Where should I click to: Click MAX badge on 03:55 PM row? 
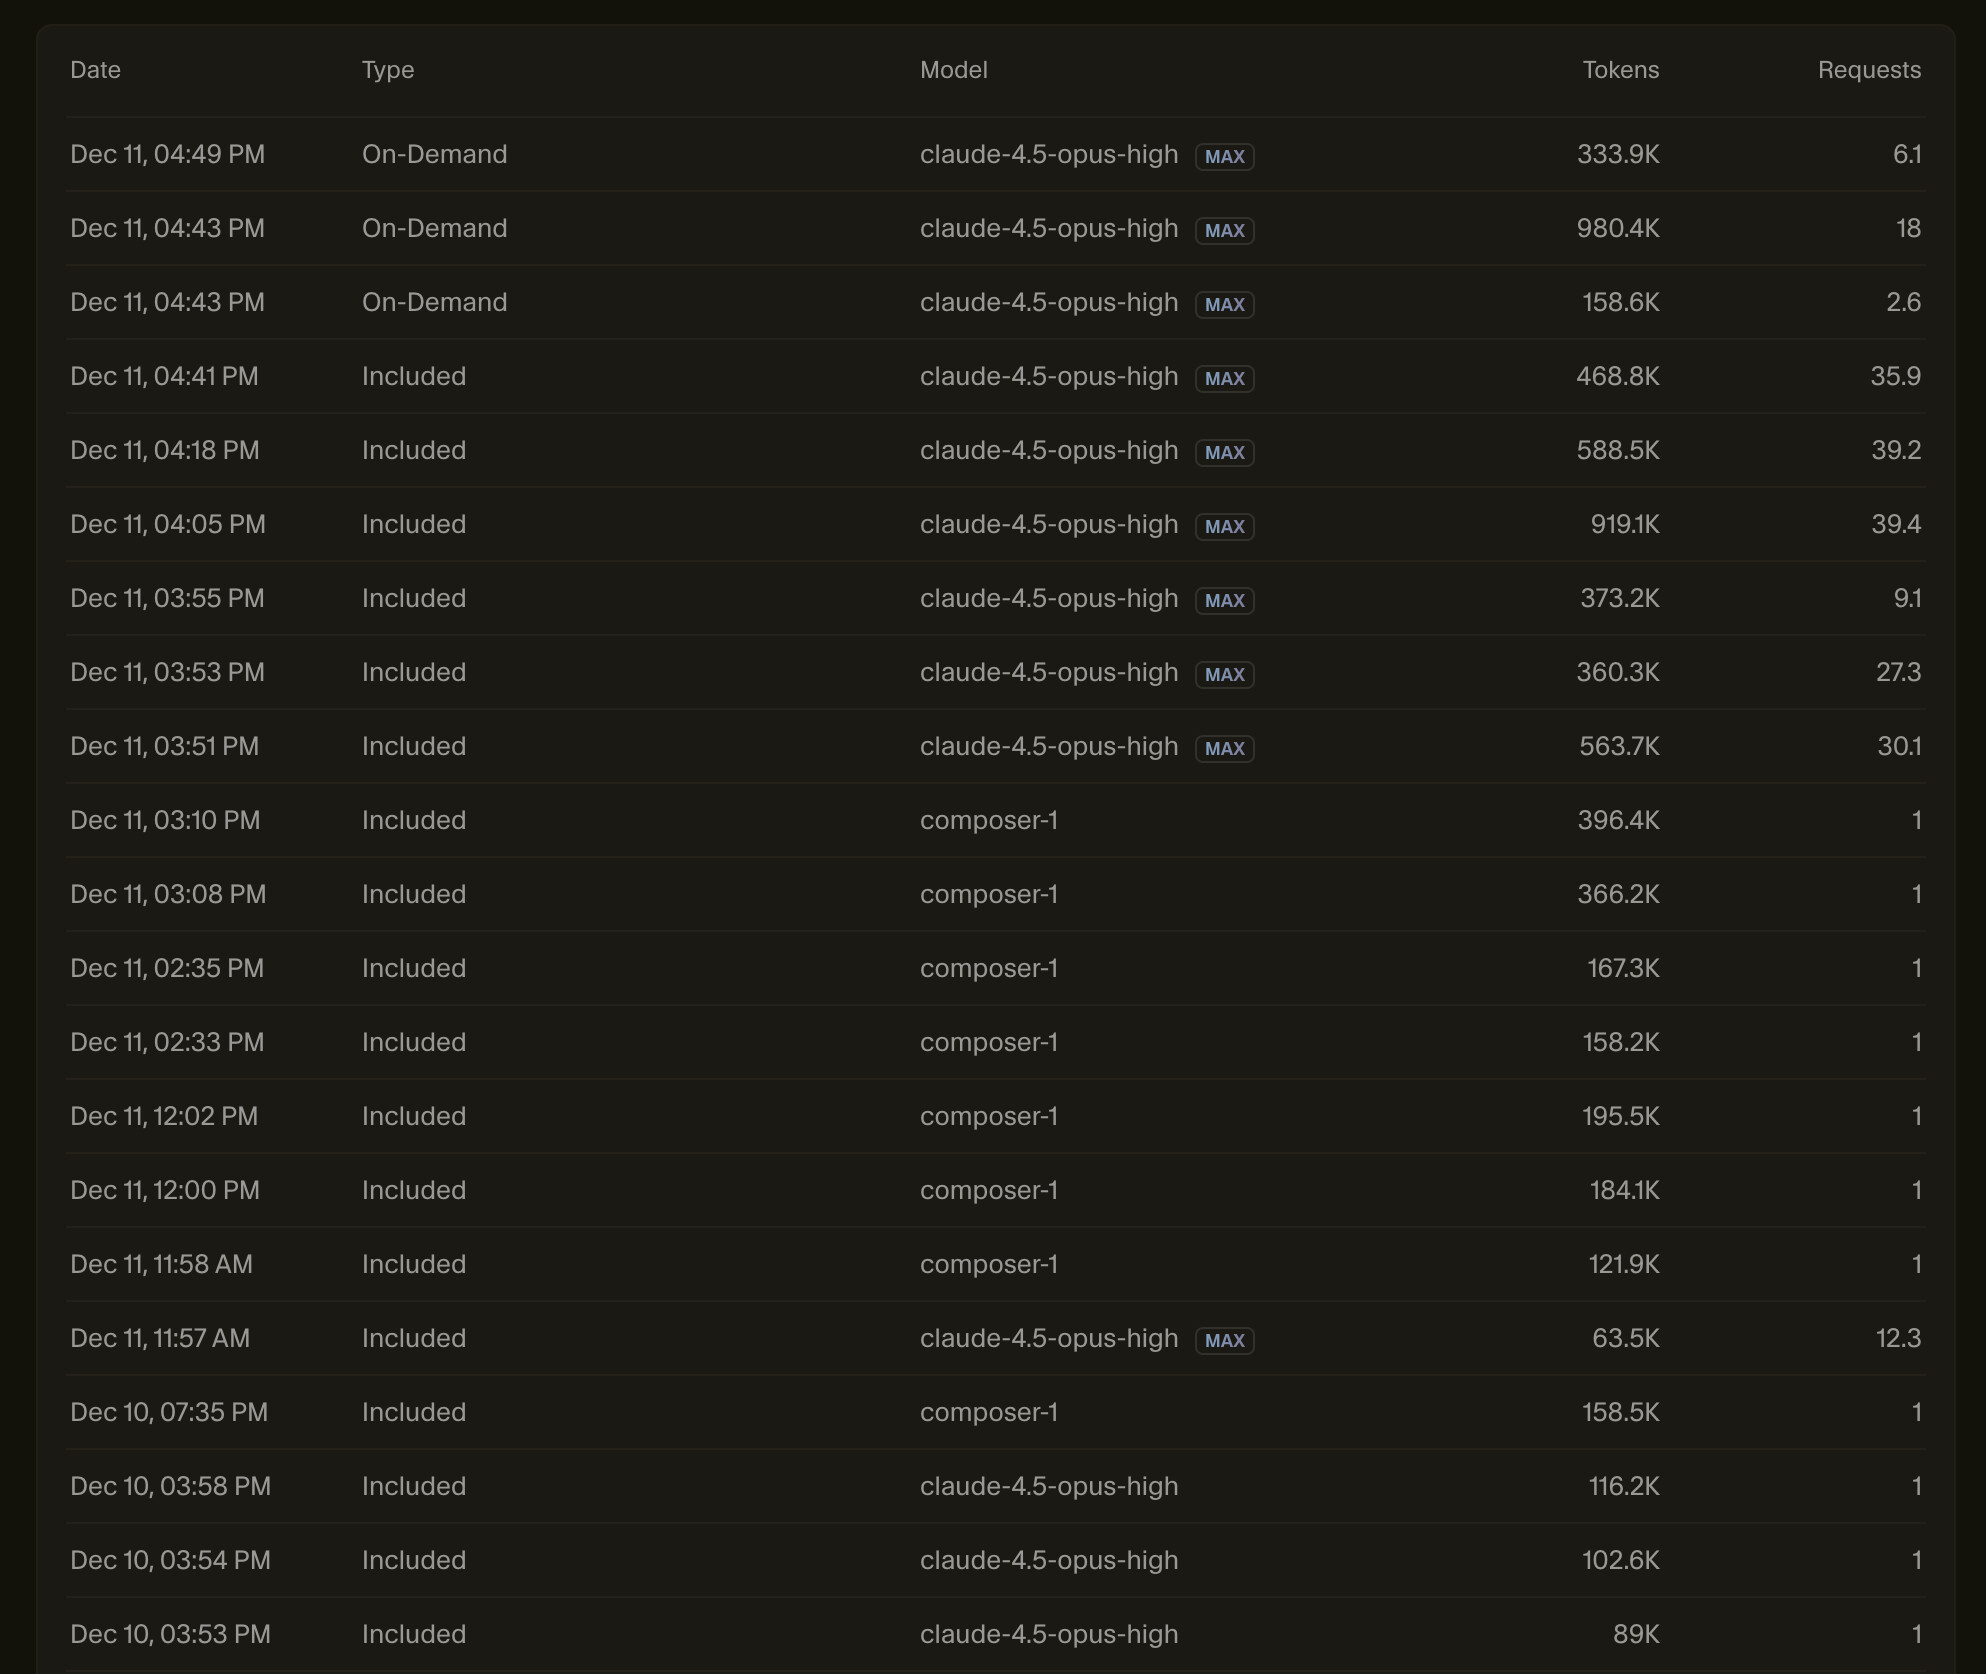[1224, 601]
